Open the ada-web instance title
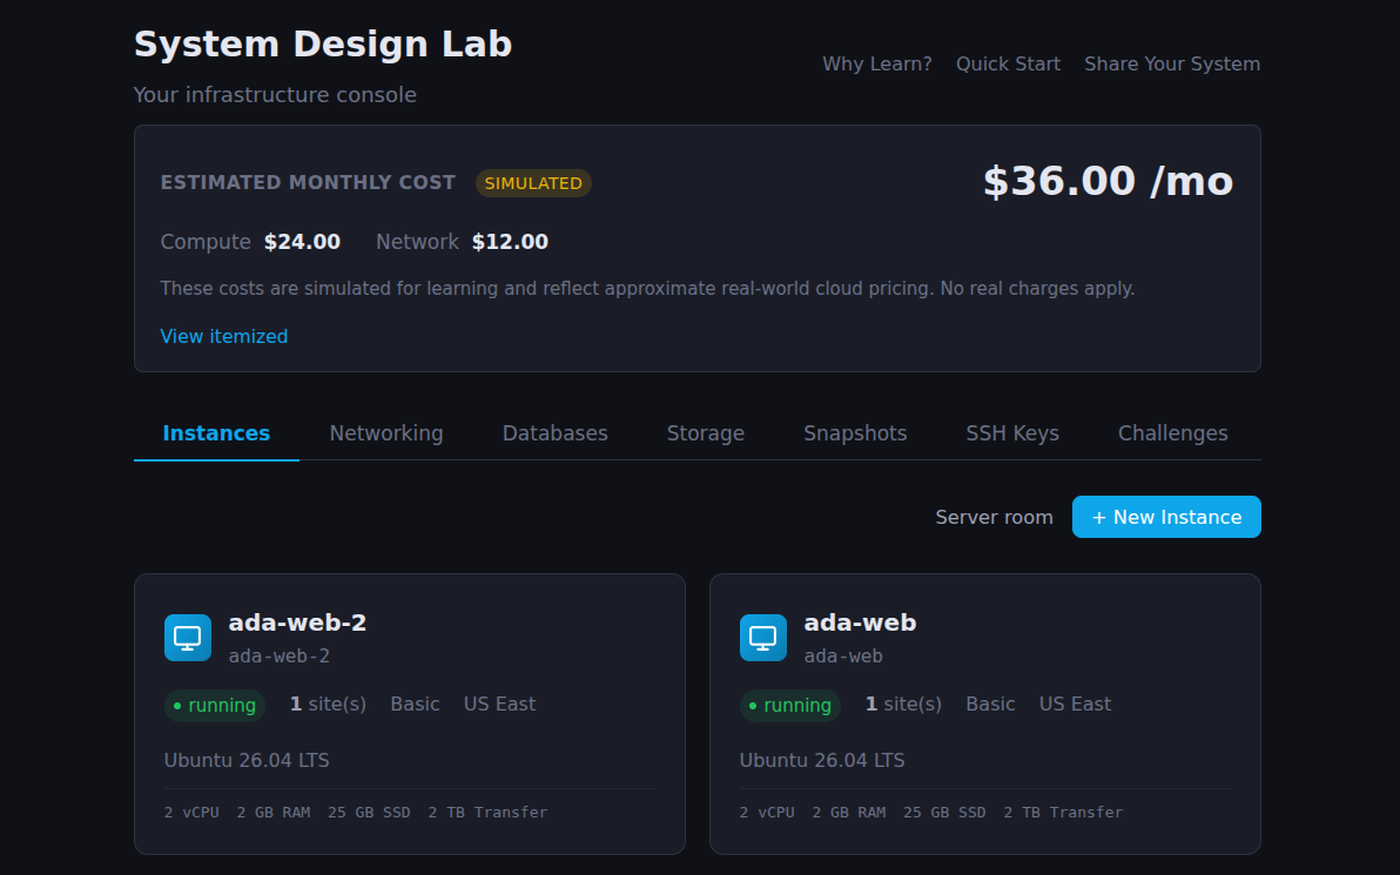Screen dimensions: 1400x875 pos(860,622)
